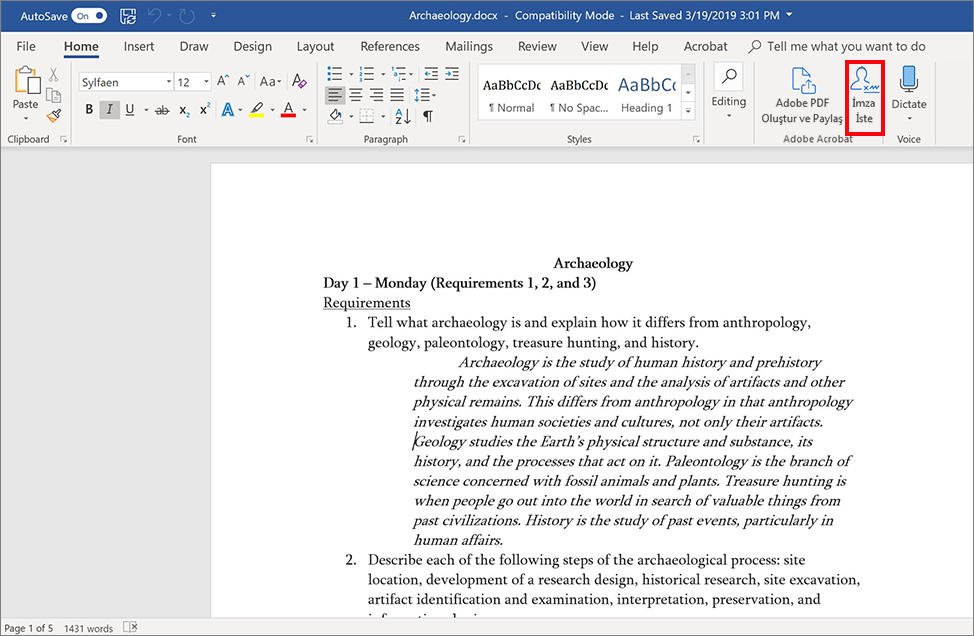Open the Paragraph dialog launcher
974x636 pixels.
pyautogui.click(x=462, y=140)
